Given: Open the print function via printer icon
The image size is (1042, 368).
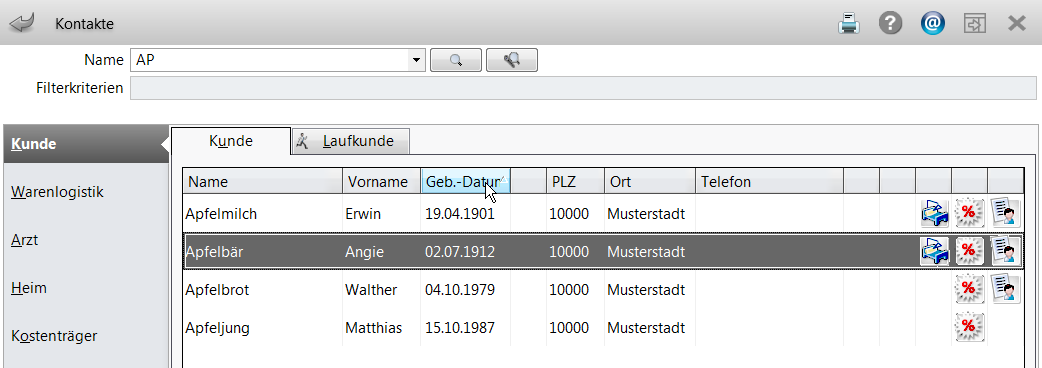Looking at the screenshot, I should pyautogui.click(x=849, y=24).
